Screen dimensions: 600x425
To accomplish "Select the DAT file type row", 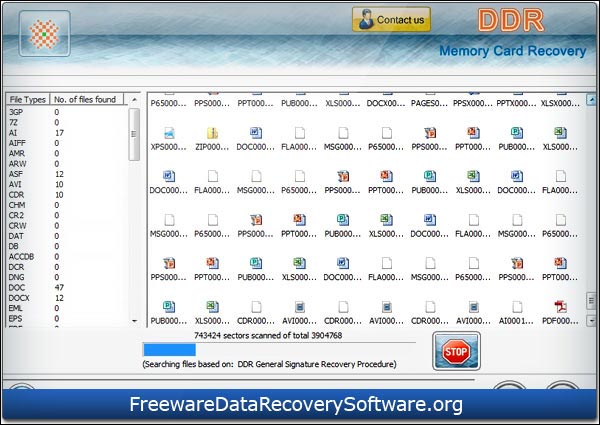I will coord(67,236).
